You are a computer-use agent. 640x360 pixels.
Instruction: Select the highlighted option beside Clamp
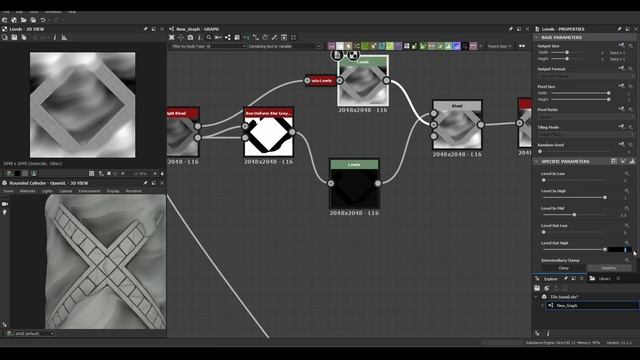[x=609, y=268]
